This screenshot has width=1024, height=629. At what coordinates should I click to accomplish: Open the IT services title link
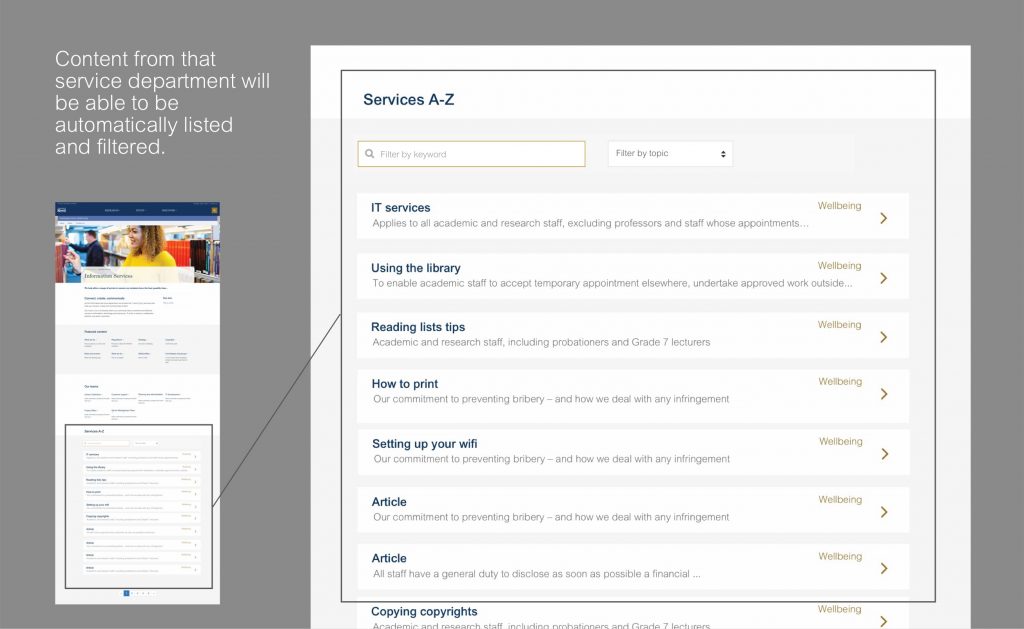400,208
